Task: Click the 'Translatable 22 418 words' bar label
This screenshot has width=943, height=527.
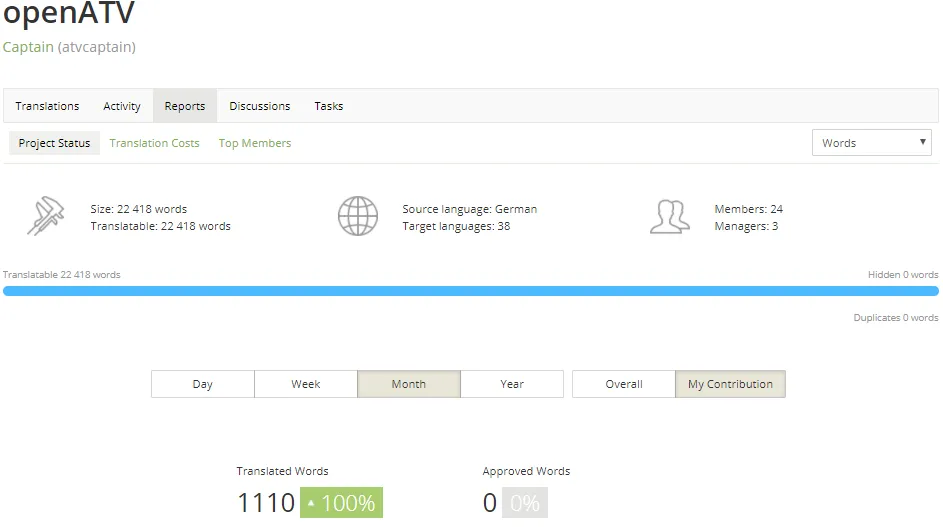Action: tap(61, 274)
